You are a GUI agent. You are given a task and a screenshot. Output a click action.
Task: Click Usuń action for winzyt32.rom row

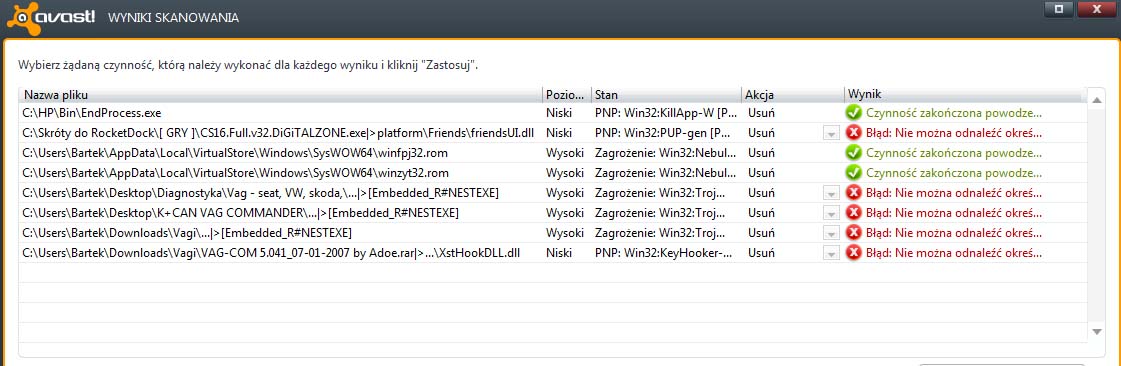coord(761,173)
